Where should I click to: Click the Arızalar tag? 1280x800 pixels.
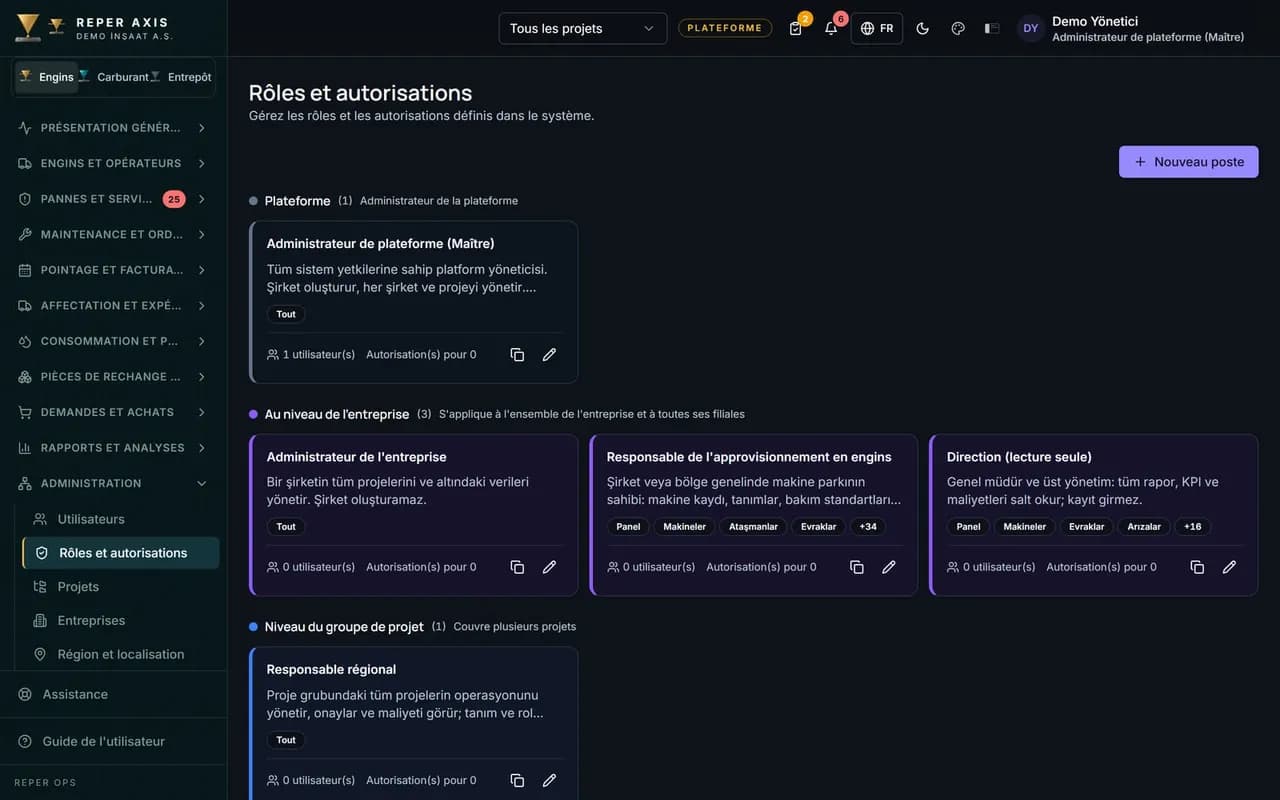click(x=1144, y=527)
